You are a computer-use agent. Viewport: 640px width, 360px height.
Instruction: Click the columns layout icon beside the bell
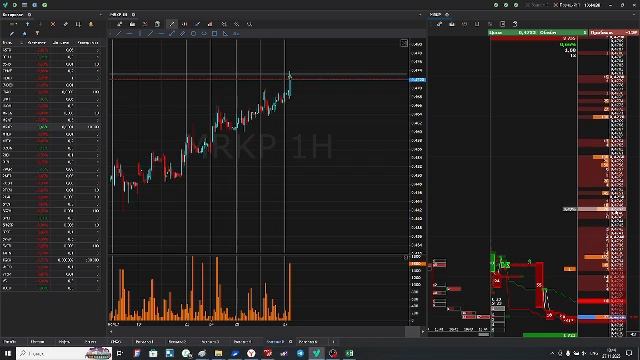78,24
